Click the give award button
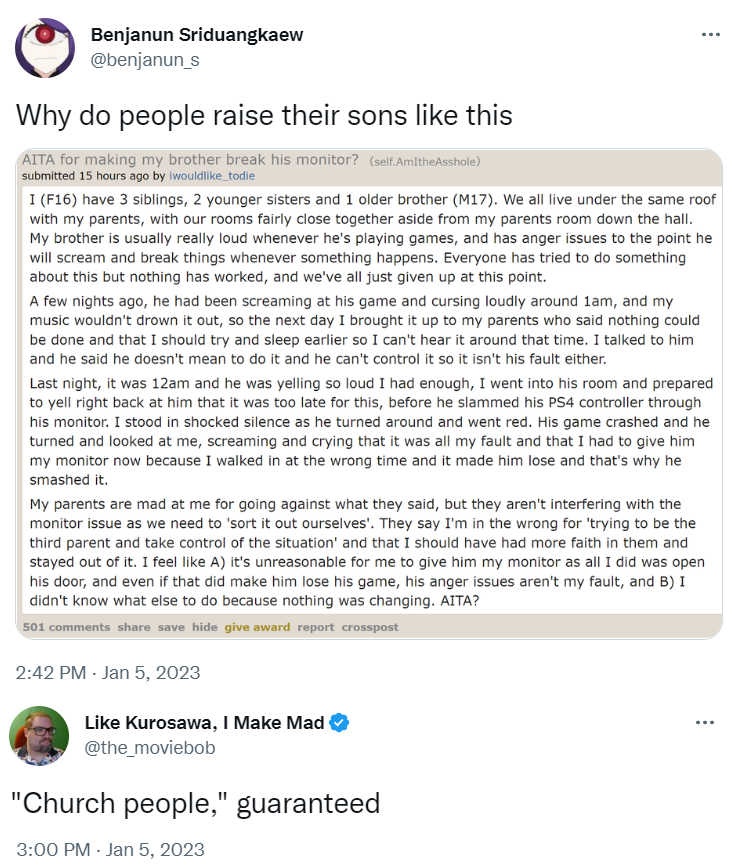The image size is (737, 867). click(x=257, y=627)
